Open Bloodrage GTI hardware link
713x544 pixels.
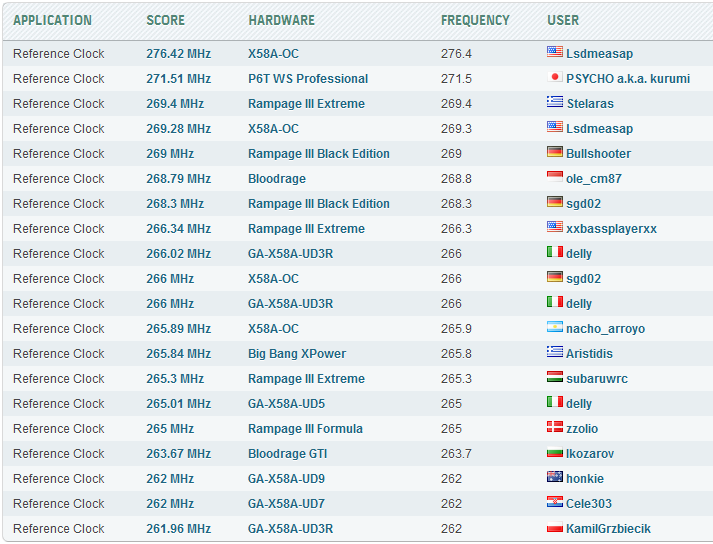coord(287,454)
